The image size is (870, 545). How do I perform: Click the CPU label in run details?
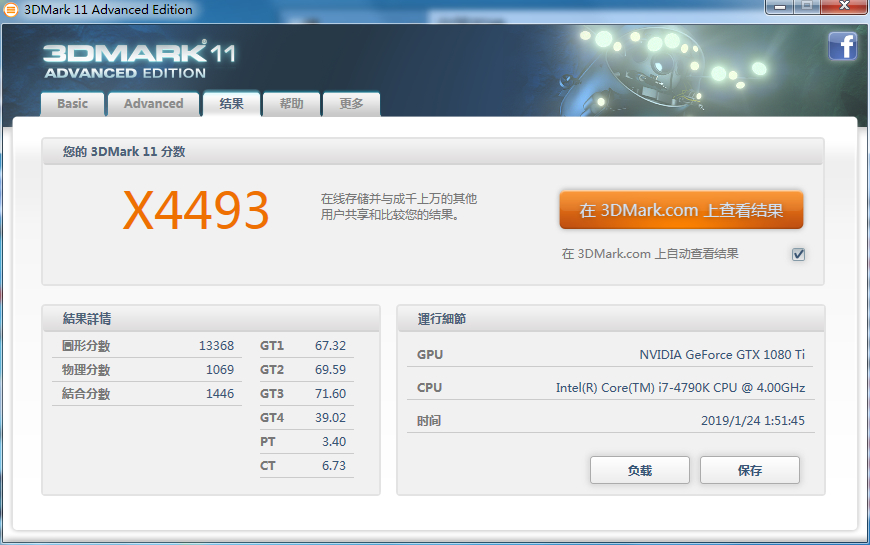coord(429,387)
